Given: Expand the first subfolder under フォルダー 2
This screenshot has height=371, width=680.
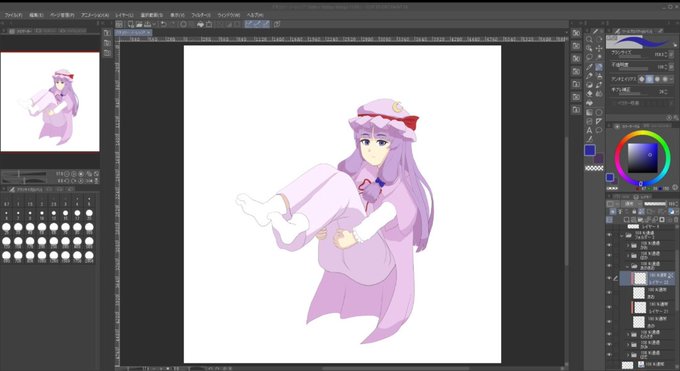Looking at the screenshot, I should coord(628,245).
